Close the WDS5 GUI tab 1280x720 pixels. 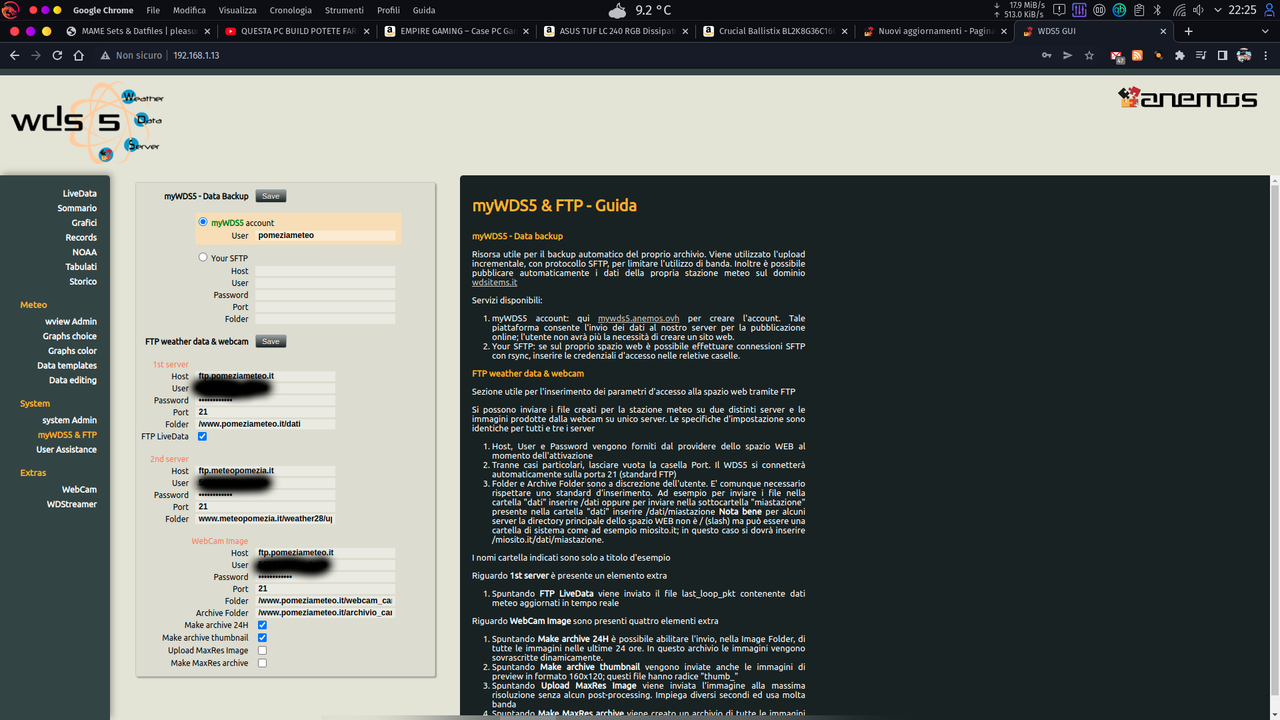click(x=1163, y=31)
